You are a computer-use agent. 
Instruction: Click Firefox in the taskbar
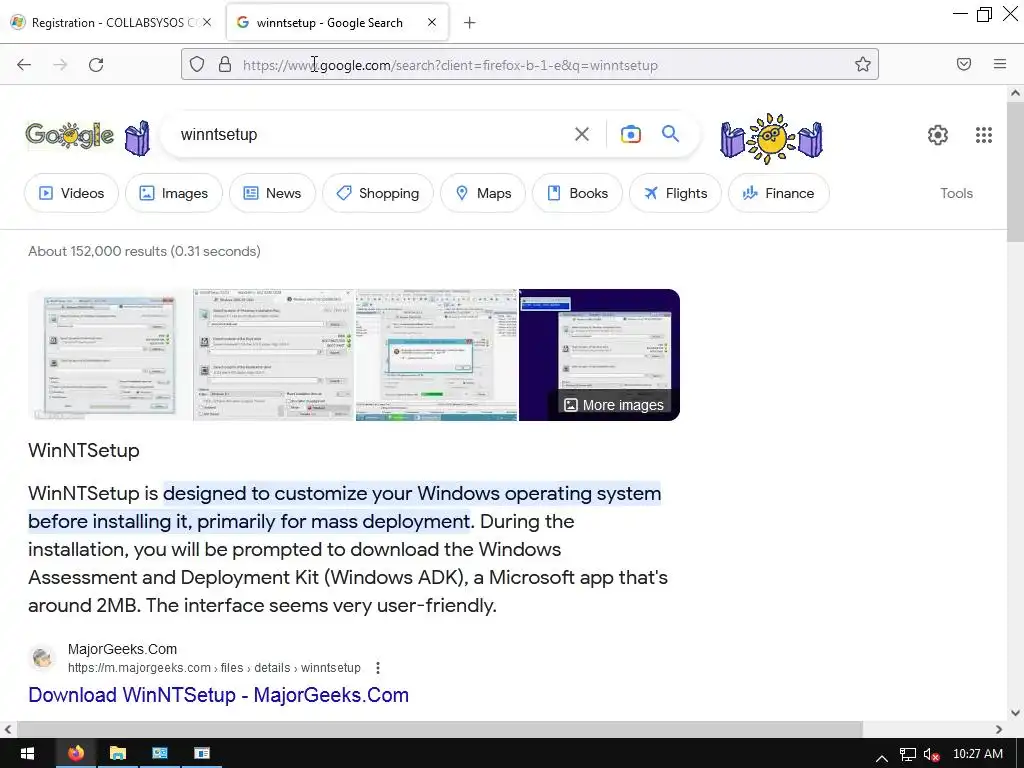click(x=76, y=754)
